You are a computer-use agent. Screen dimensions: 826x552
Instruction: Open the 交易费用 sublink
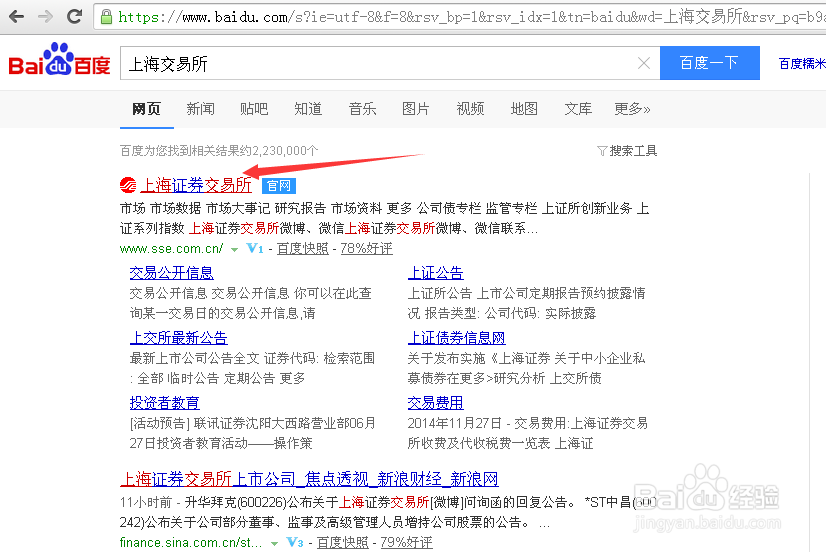click(x=436, y=403)
